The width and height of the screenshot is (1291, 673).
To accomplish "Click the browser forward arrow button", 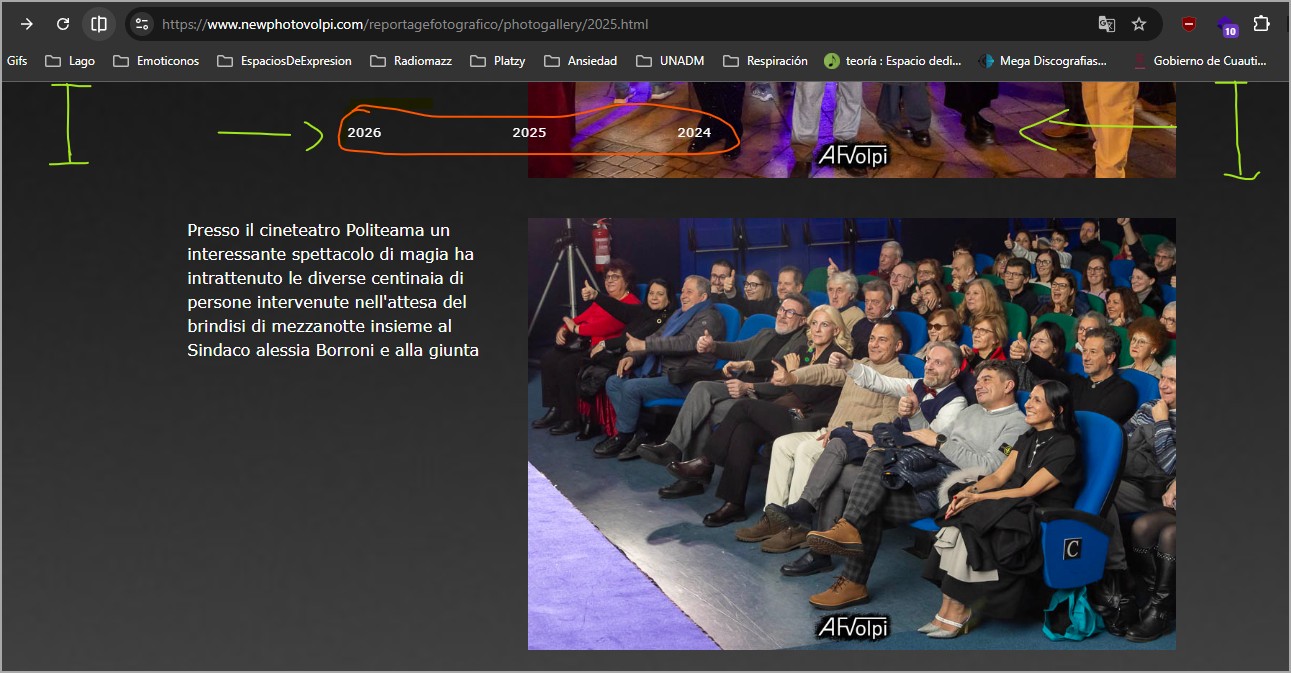I will (x=27, y=24).
